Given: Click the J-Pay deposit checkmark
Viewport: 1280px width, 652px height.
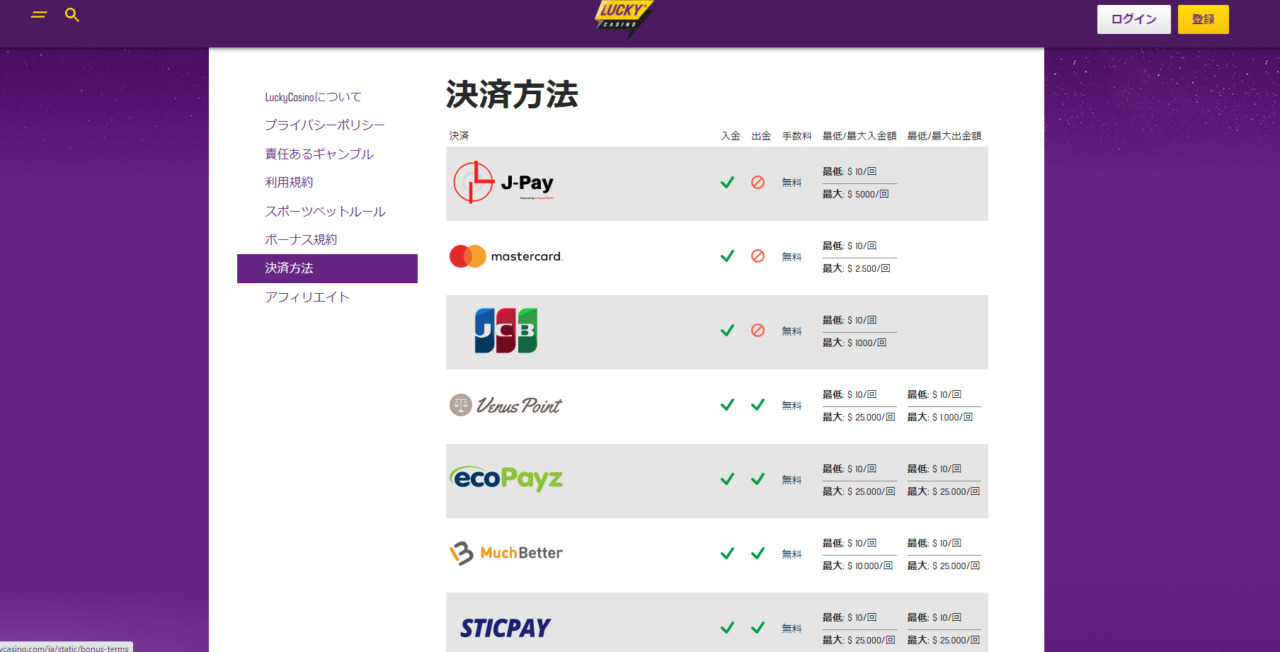Looking at the screenshot, I should click(x=727, y=182).
